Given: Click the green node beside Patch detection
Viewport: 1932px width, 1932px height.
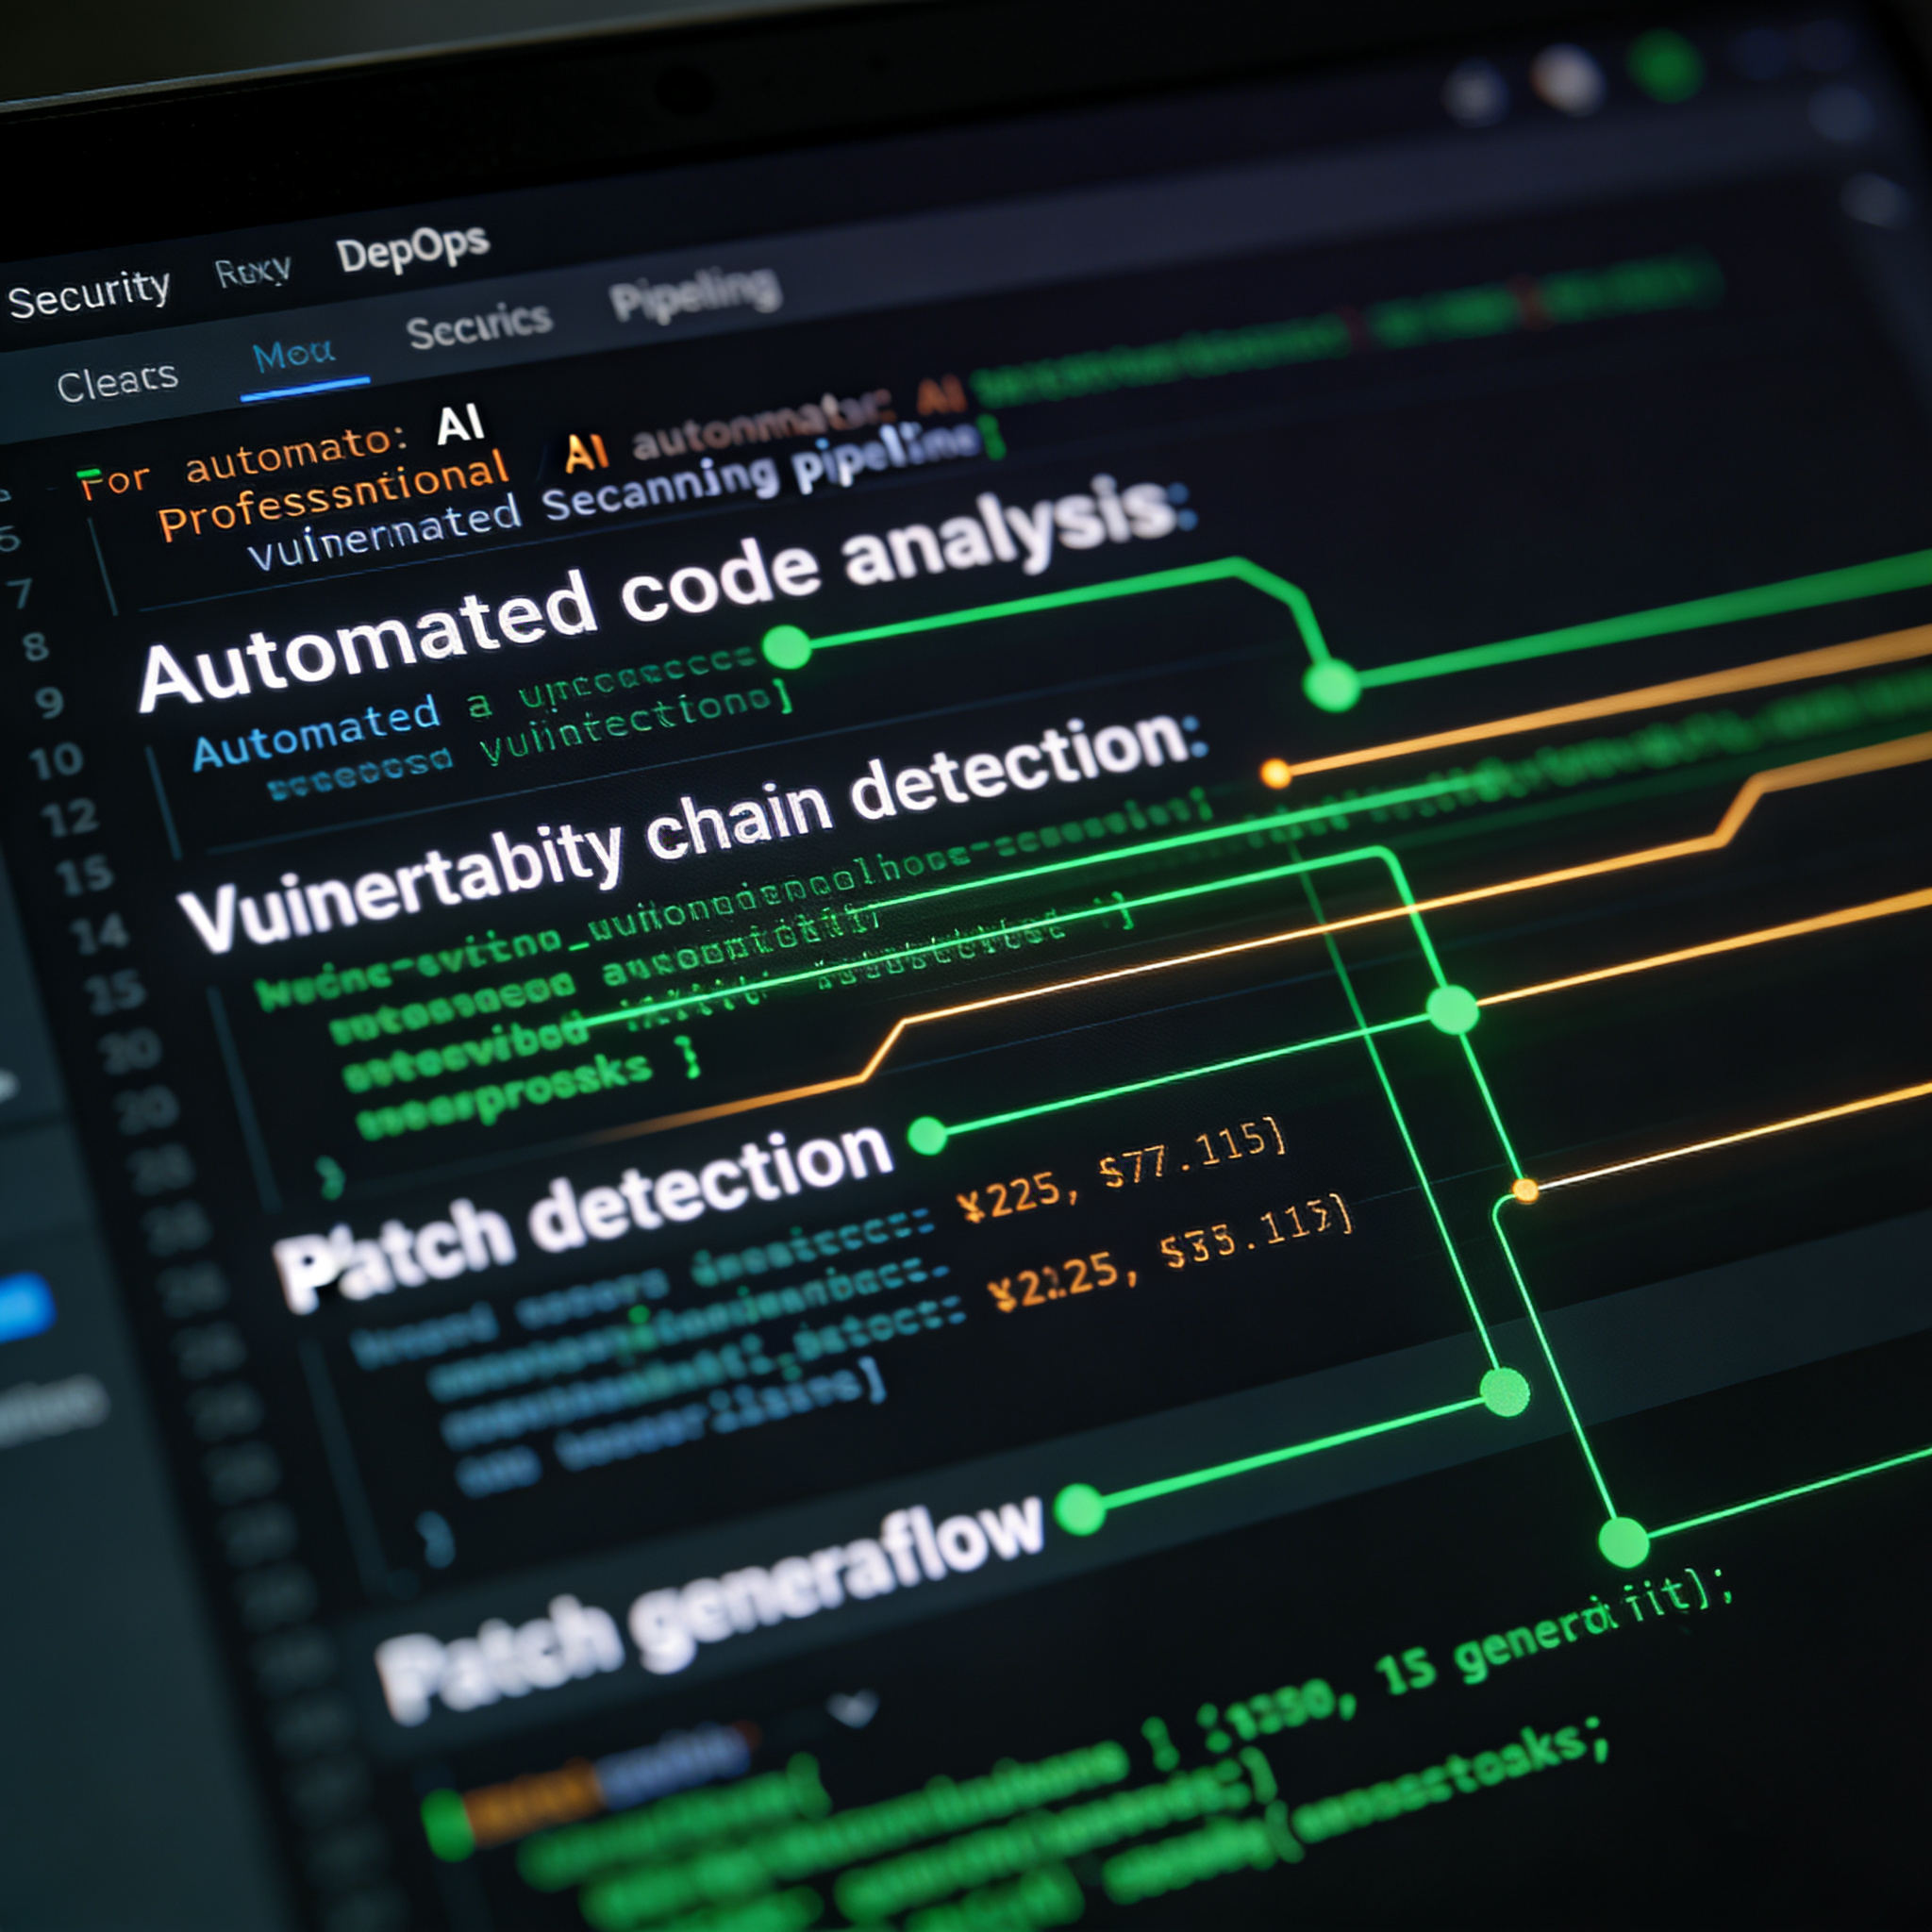Looking at the screenshot, I should 928,1135.
